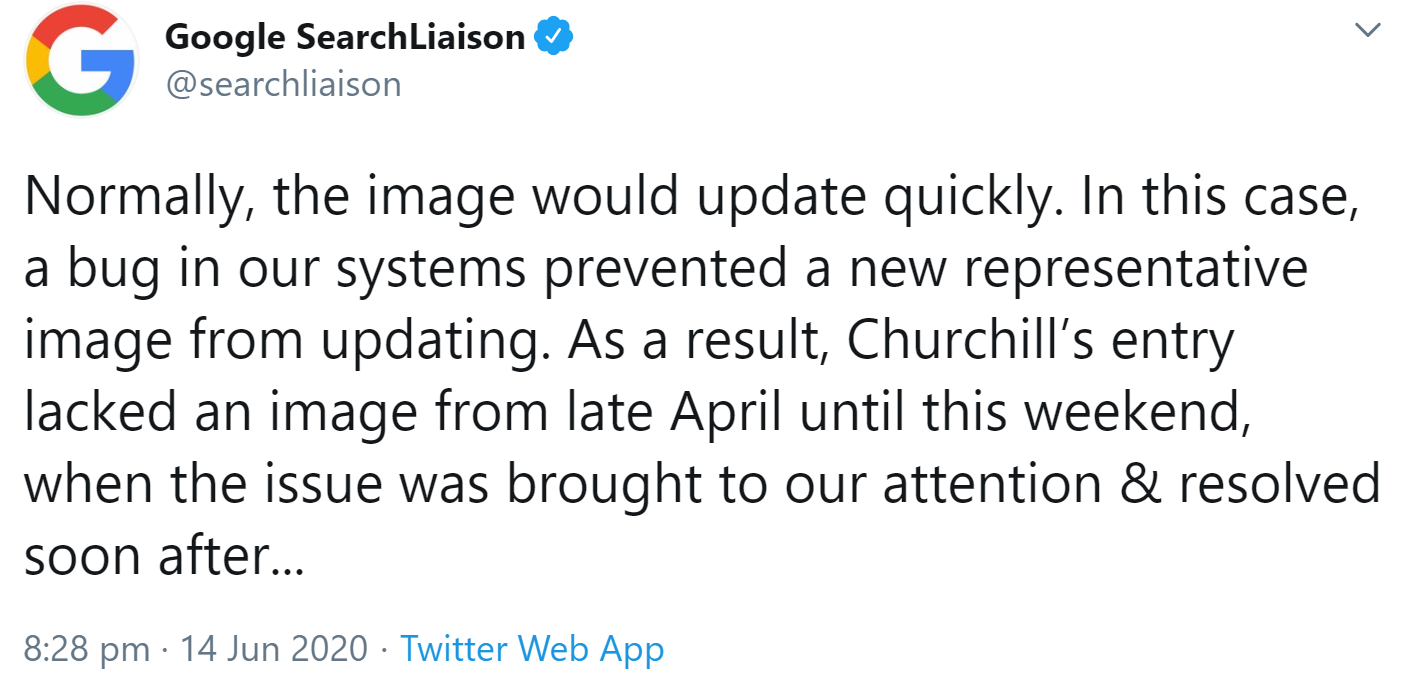The image size is (1412, 687).
Task: Click the Google SearchLiaison profile picture
Action: click(80, 60)
